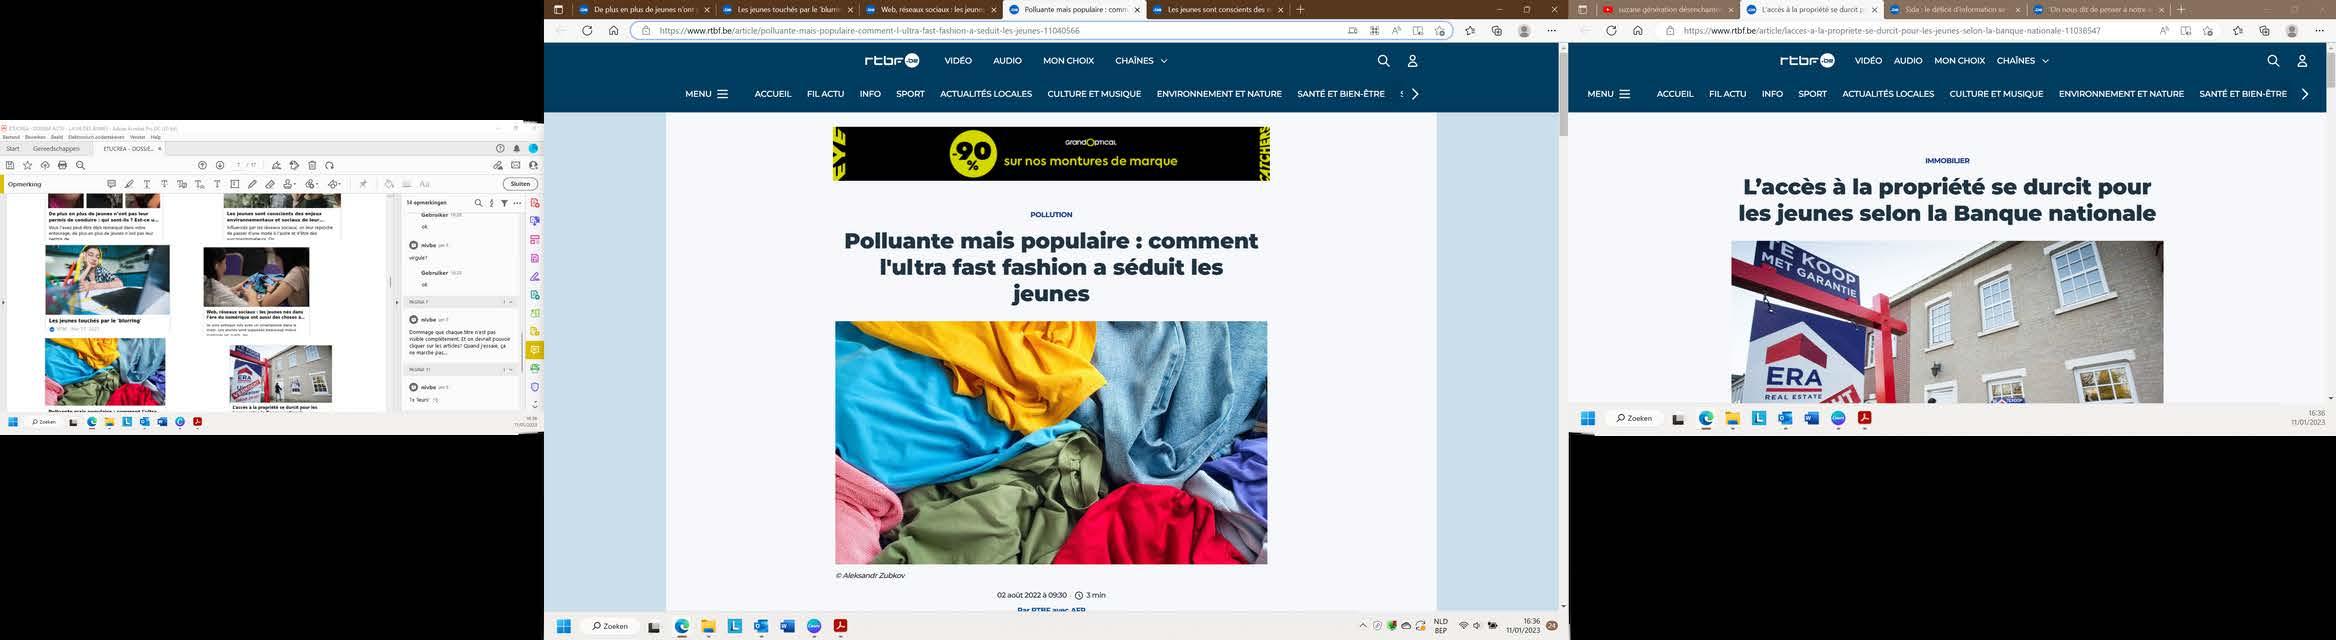The height and width of the screenshot is (640, 2336).
Task: Show more categories arrow in middle RTBF nav
Action: 1415,94
